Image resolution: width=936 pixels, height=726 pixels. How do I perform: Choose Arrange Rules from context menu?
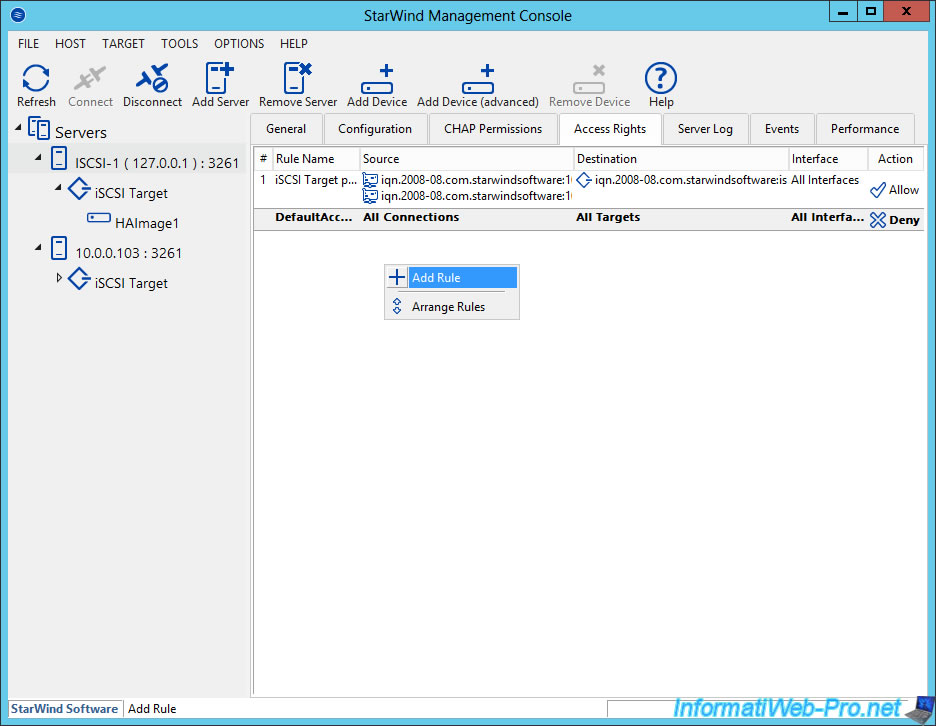click(x=452, y=307)
